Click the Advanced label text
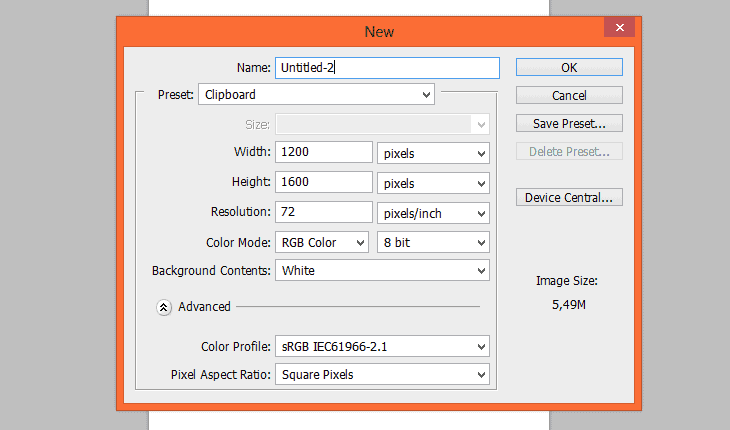This screenshot has height=430, width=730. 204,307
